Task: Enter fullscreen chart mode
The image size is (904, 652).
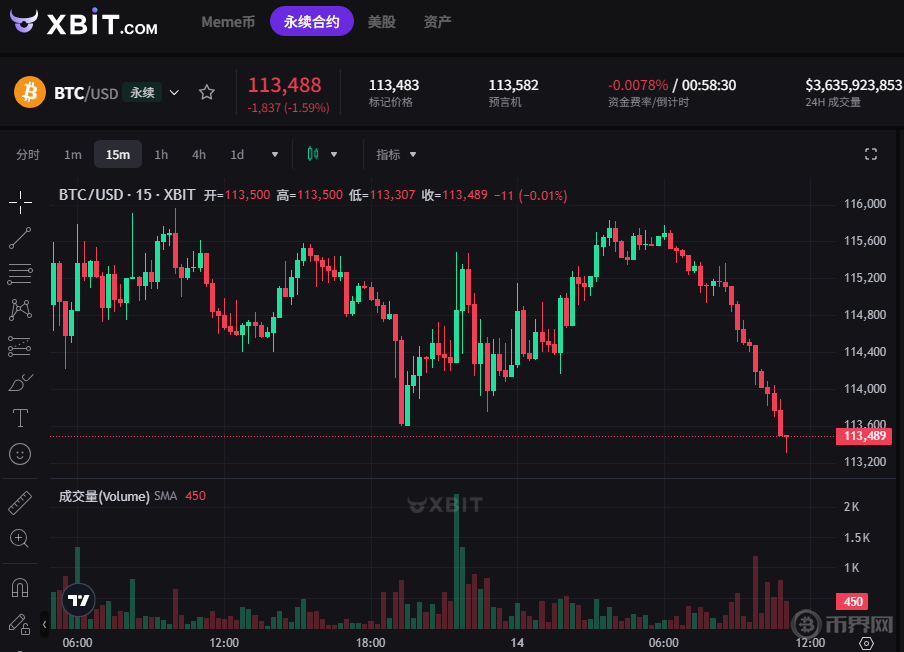Action: pos(871,154)
